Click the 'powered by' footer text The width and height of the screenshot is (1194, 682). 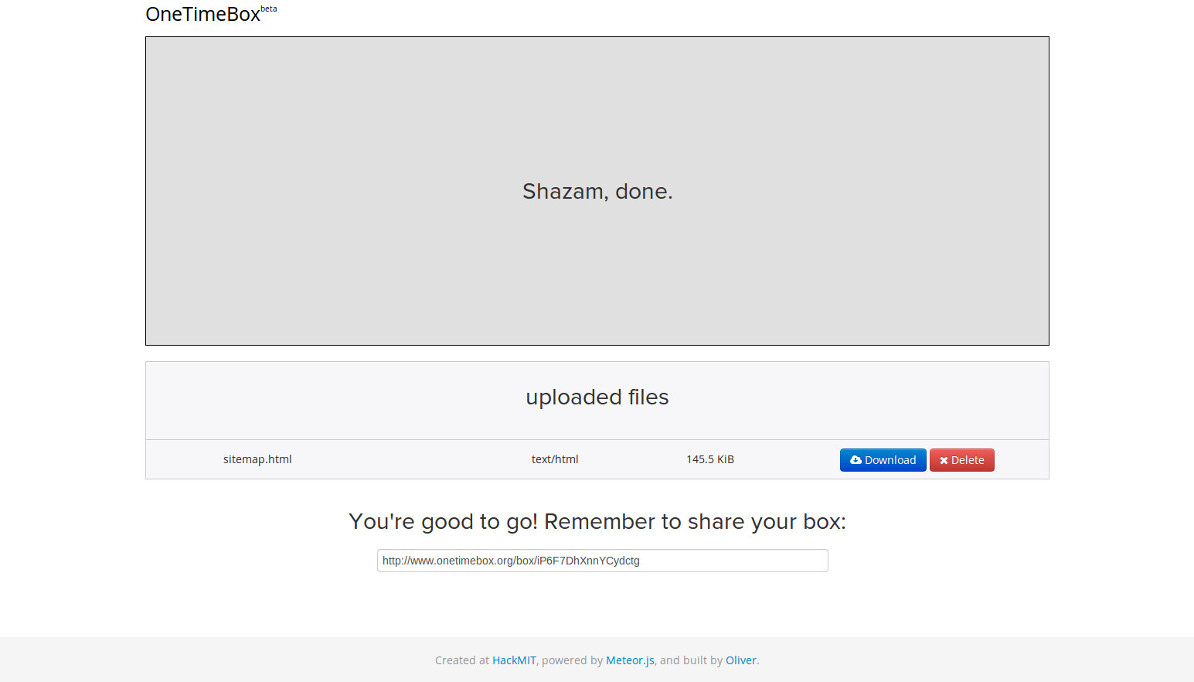click(x=572, y=660)
